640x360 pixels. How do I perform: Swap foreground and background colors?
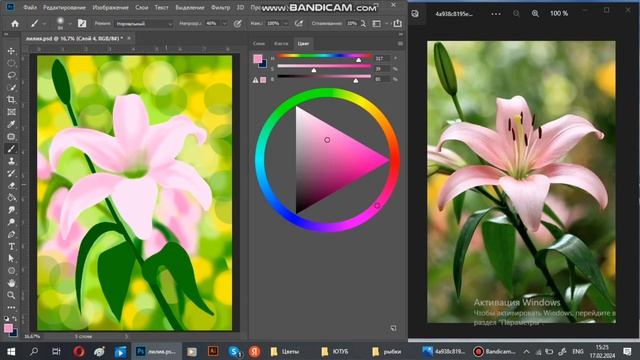tap(15, 319)
